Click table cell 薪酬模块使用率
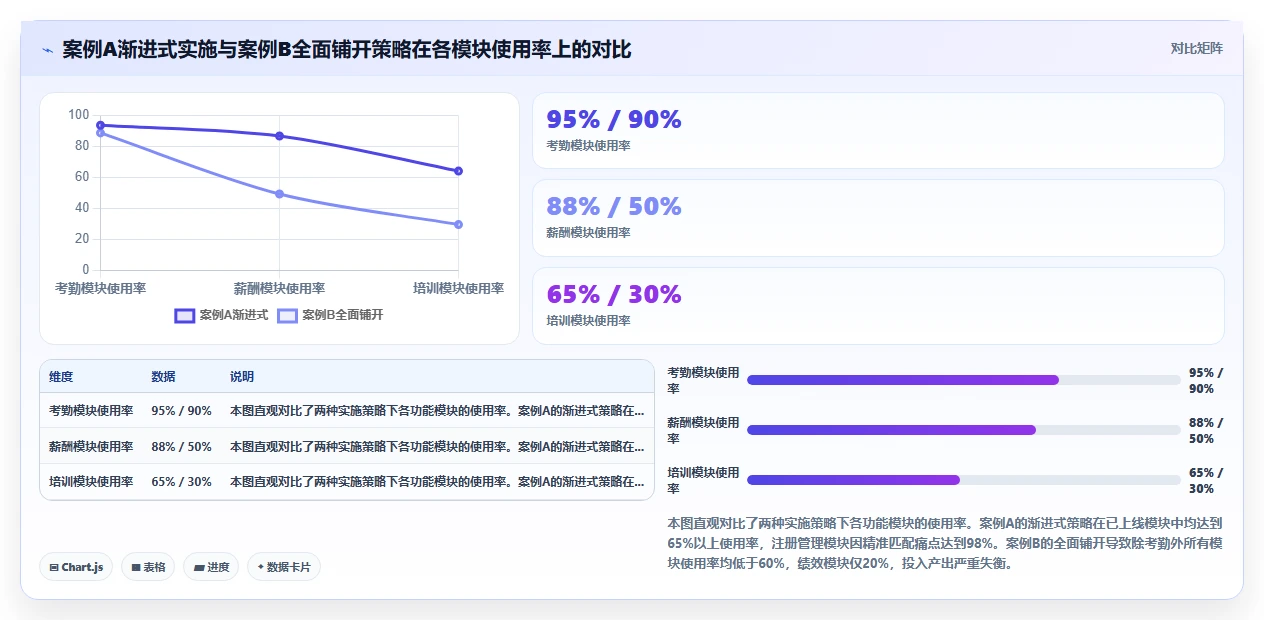The height and width of the screenshot is (620, 1264). (x=91, y=446)
